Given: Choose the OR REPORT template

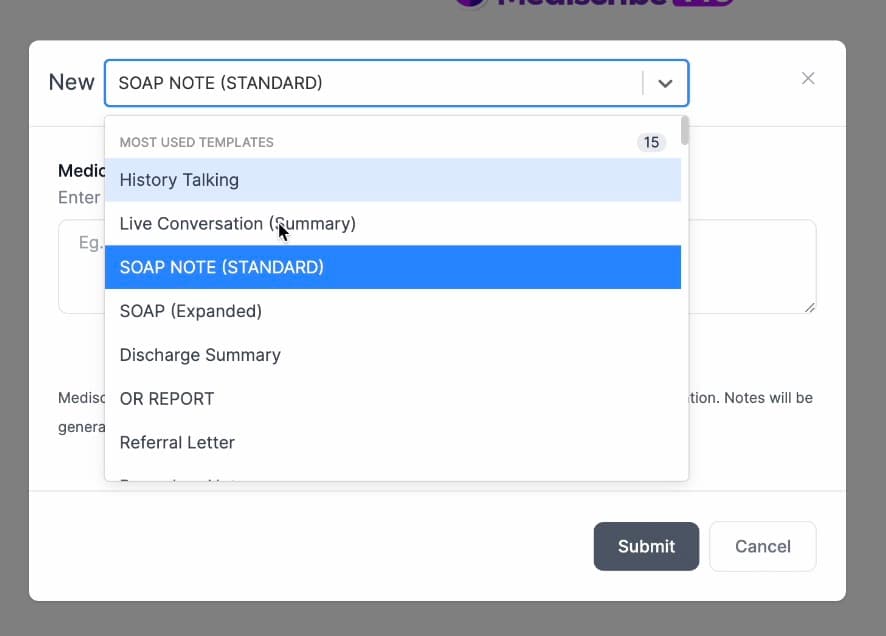Looking at the screenshot, I should coord(166,399).
